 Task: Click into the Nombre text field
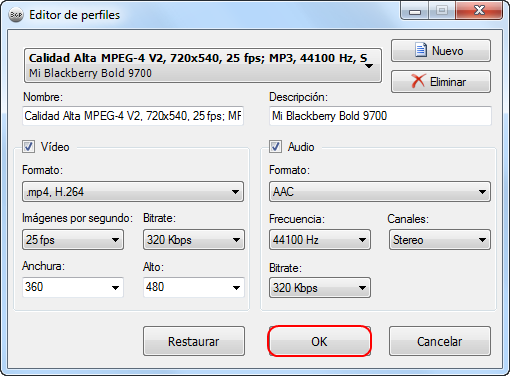click(x=133, y=116)
